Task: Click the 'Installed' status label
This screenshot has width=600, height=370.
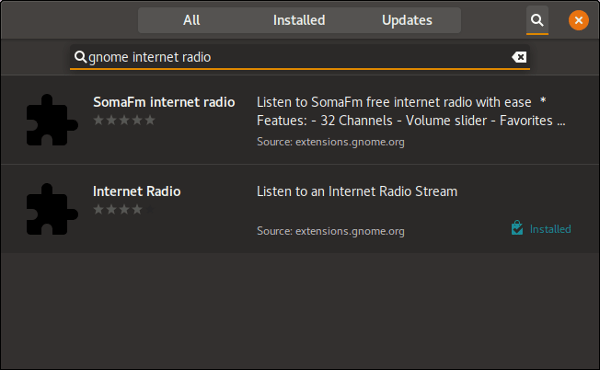Action: 550,229
